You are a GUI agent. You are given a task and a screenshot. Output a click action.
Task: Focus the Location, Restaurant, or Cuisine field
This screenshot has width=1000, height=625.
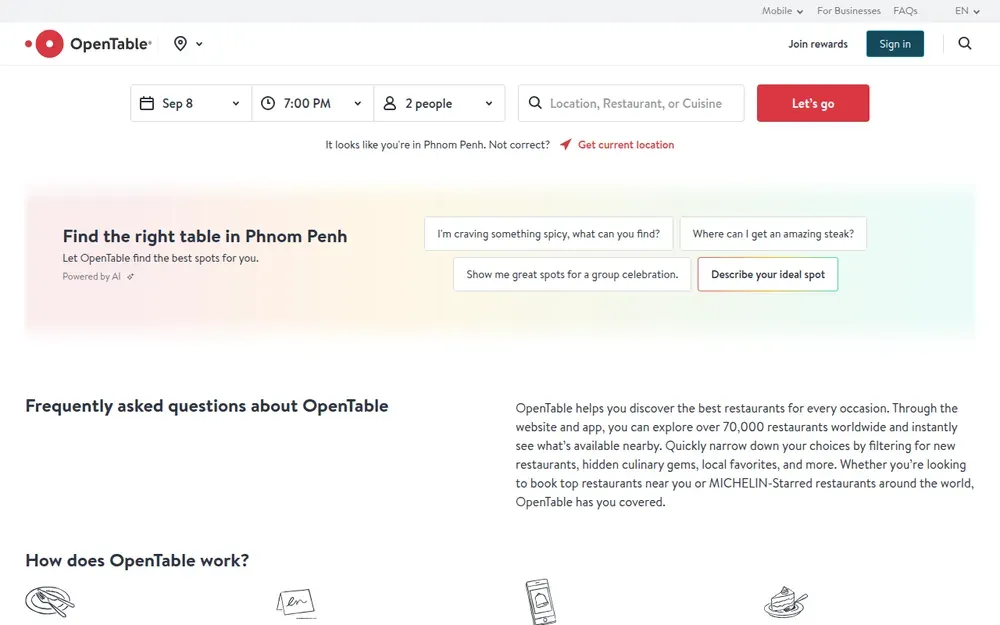(631, 103)
